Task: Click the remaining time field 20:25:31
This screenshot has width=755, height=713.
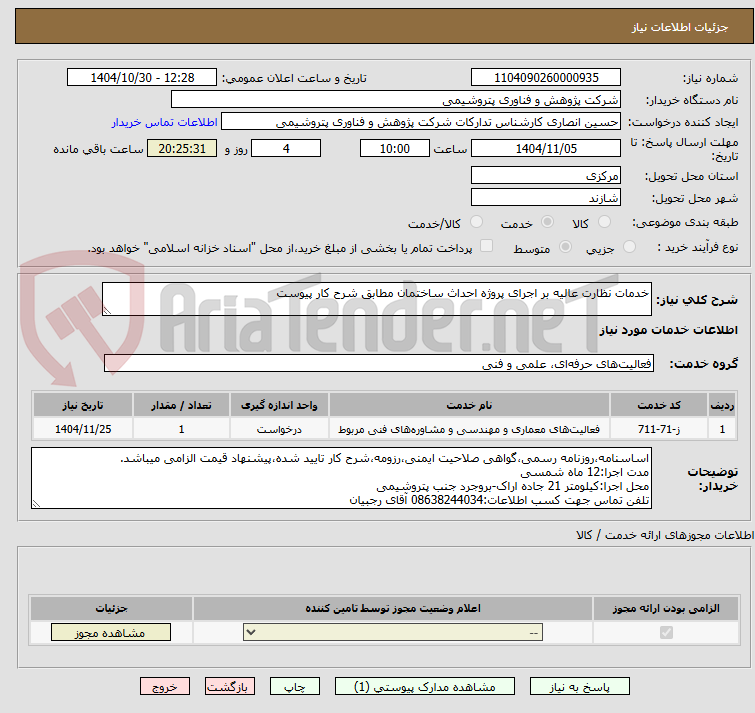Action: point(182,148)
